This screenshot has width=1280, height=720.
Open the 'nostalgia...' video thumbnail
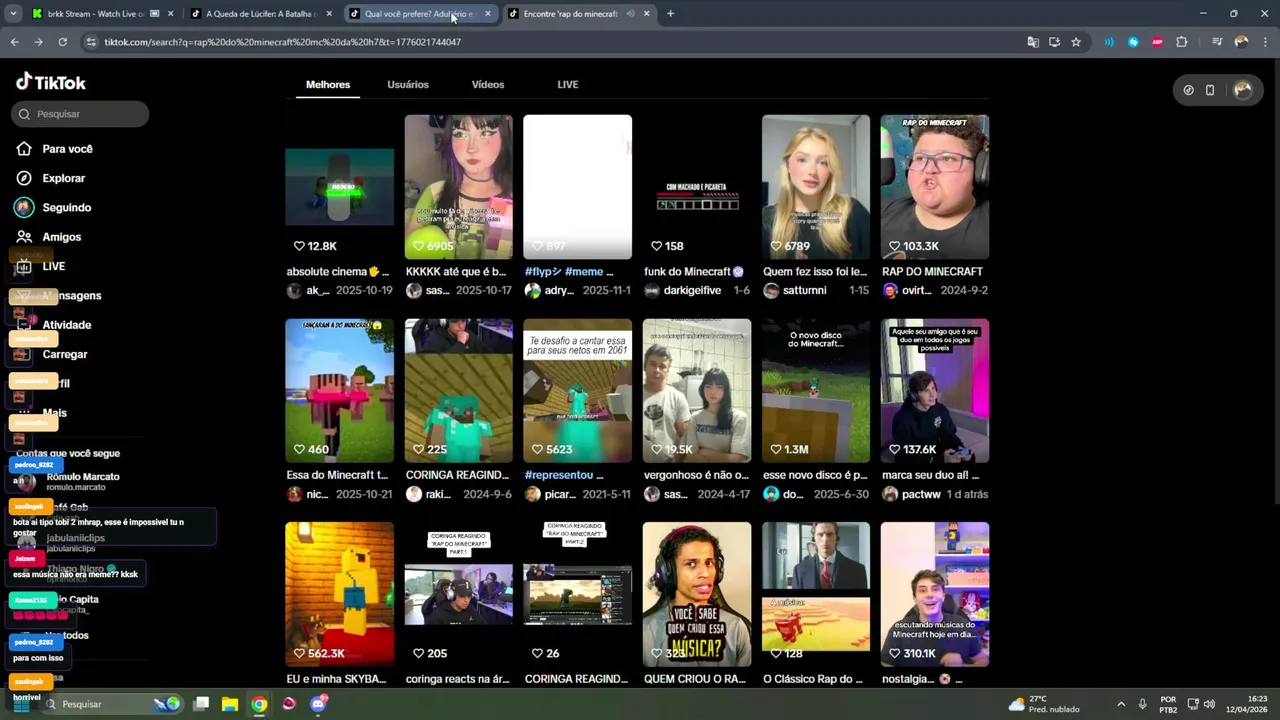coord(935,594)
